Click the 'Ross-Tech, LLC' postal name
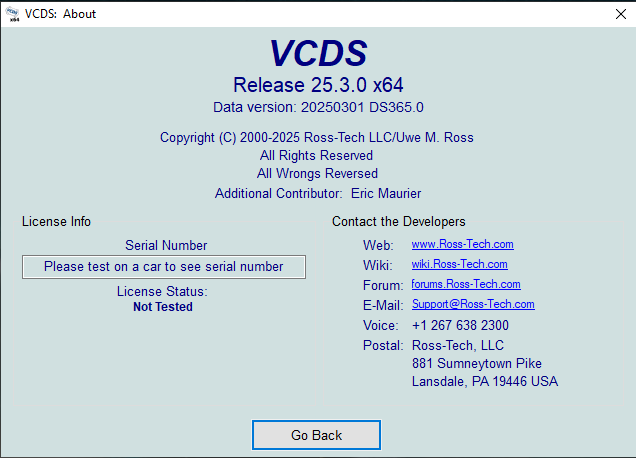Image resolution: width=636 pixels, height=458 pixels. click(458, 346)
